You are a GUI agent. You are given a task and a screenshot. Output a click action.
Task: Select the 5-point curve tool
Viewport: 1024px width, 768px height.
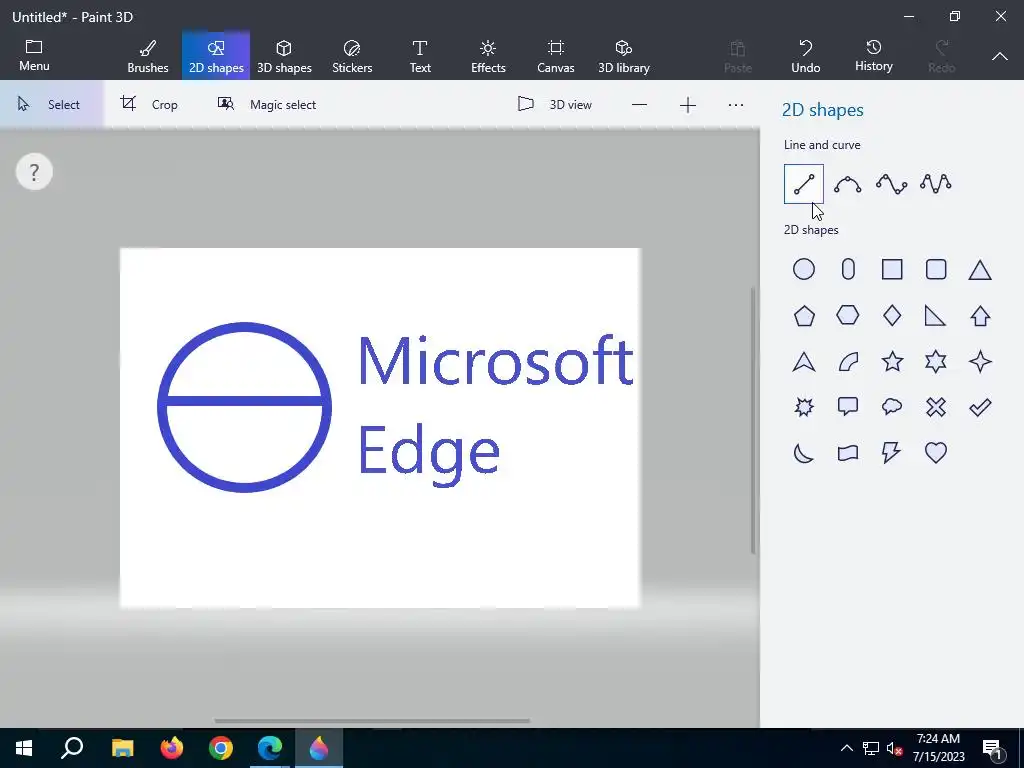click(x=936, y=184)
